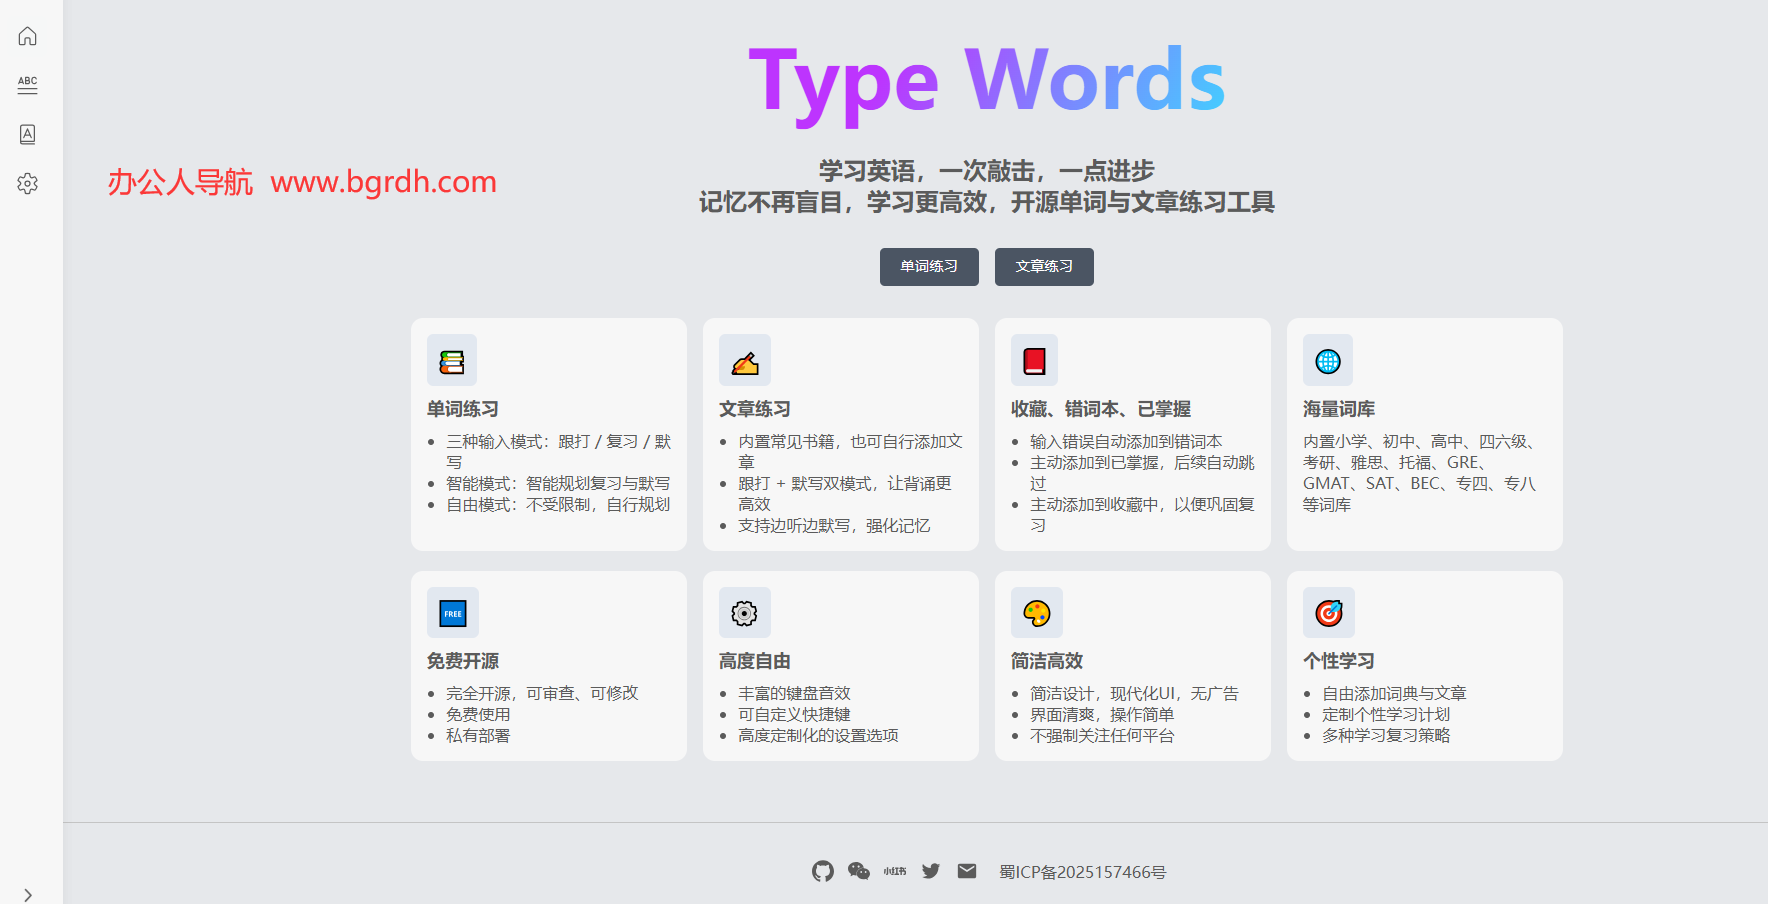
Task: Expand the sidebar using the bottom chevron
Action: tap(27, 893)
